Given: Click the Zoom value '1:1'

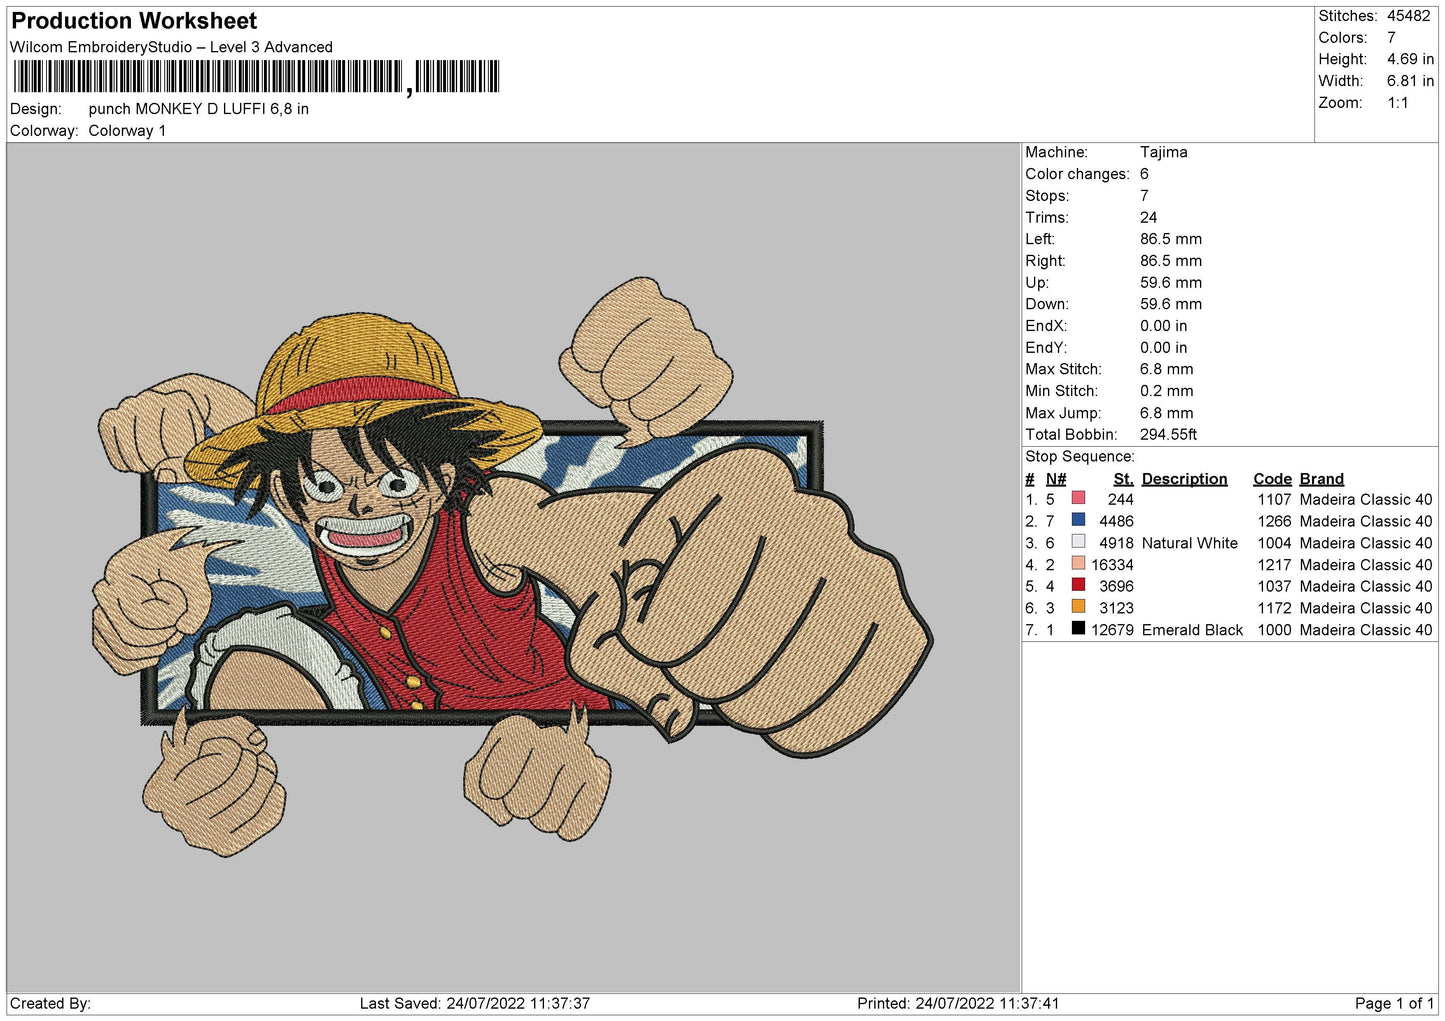Looking at the screenshot, I should click(x=1398, y=103).
